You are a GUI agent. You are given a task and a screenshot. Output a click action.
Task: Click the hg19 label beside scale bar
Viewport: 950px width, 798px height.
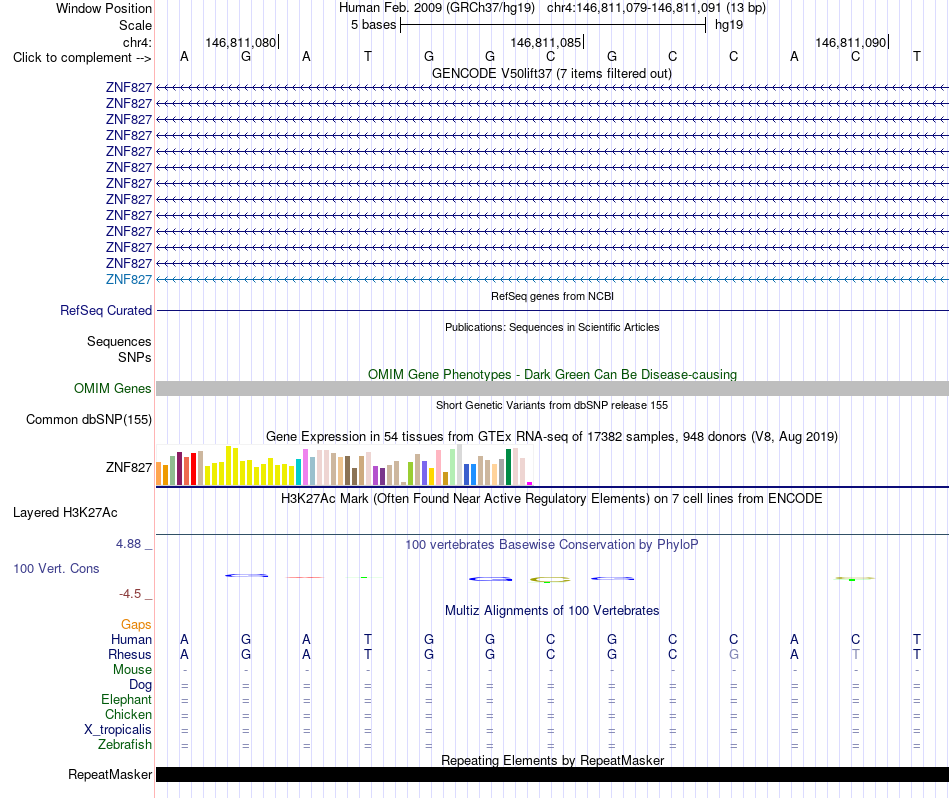click(729, 25)
